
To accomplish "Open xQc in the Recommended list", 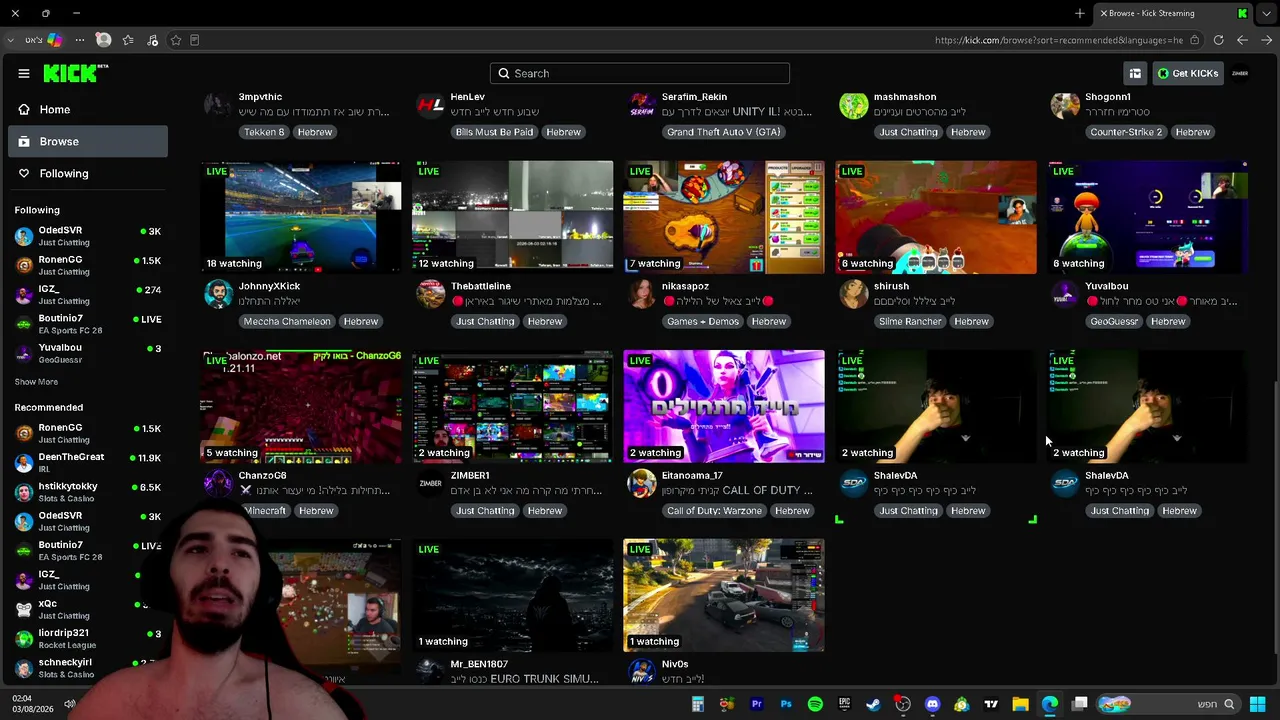I will click(88, 609).
